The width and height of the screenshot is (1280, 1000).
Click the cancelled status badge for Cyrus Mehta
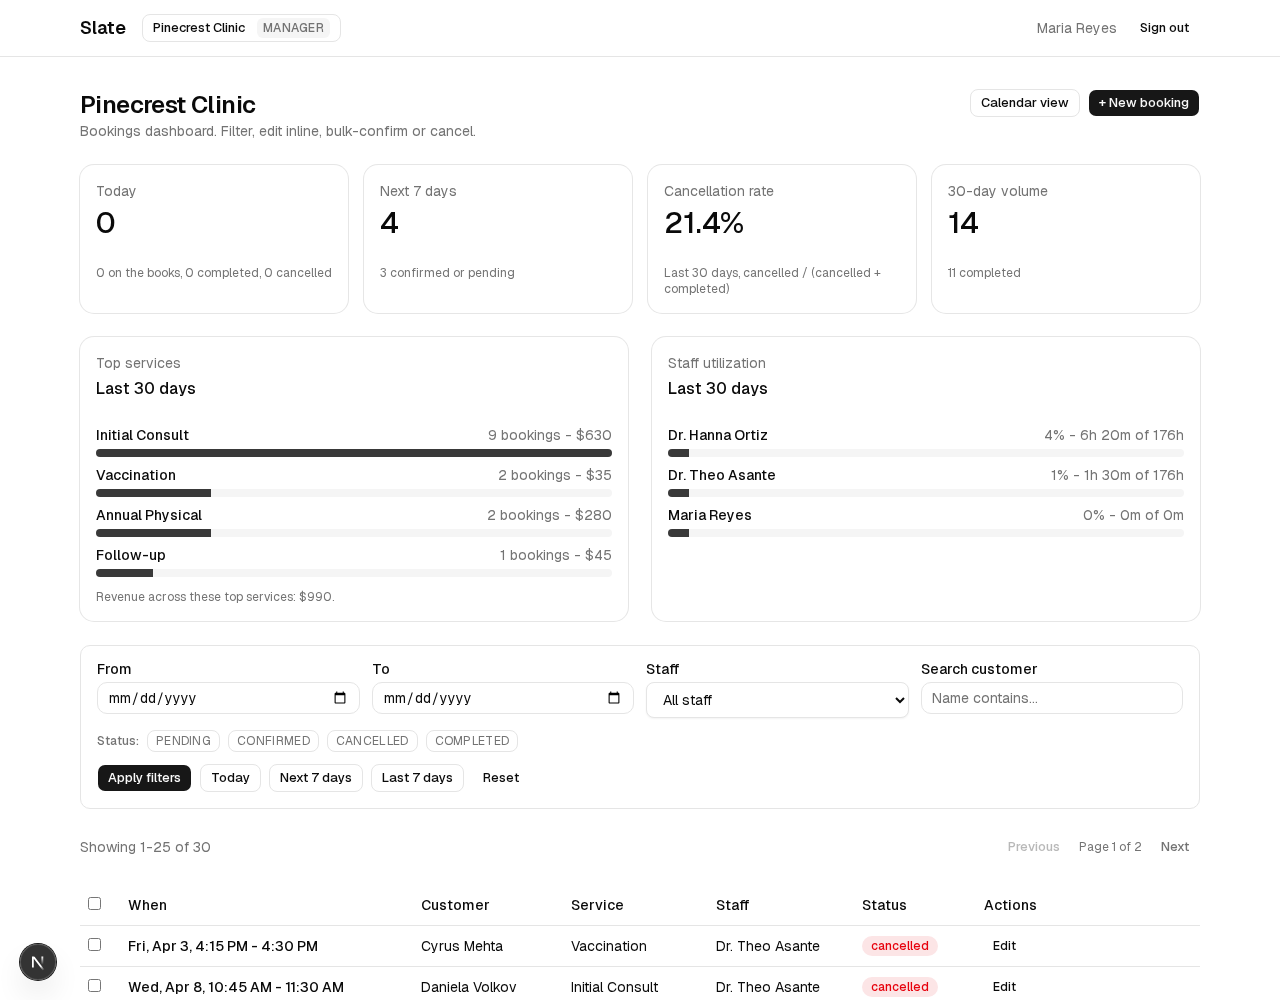click(900, 946)
